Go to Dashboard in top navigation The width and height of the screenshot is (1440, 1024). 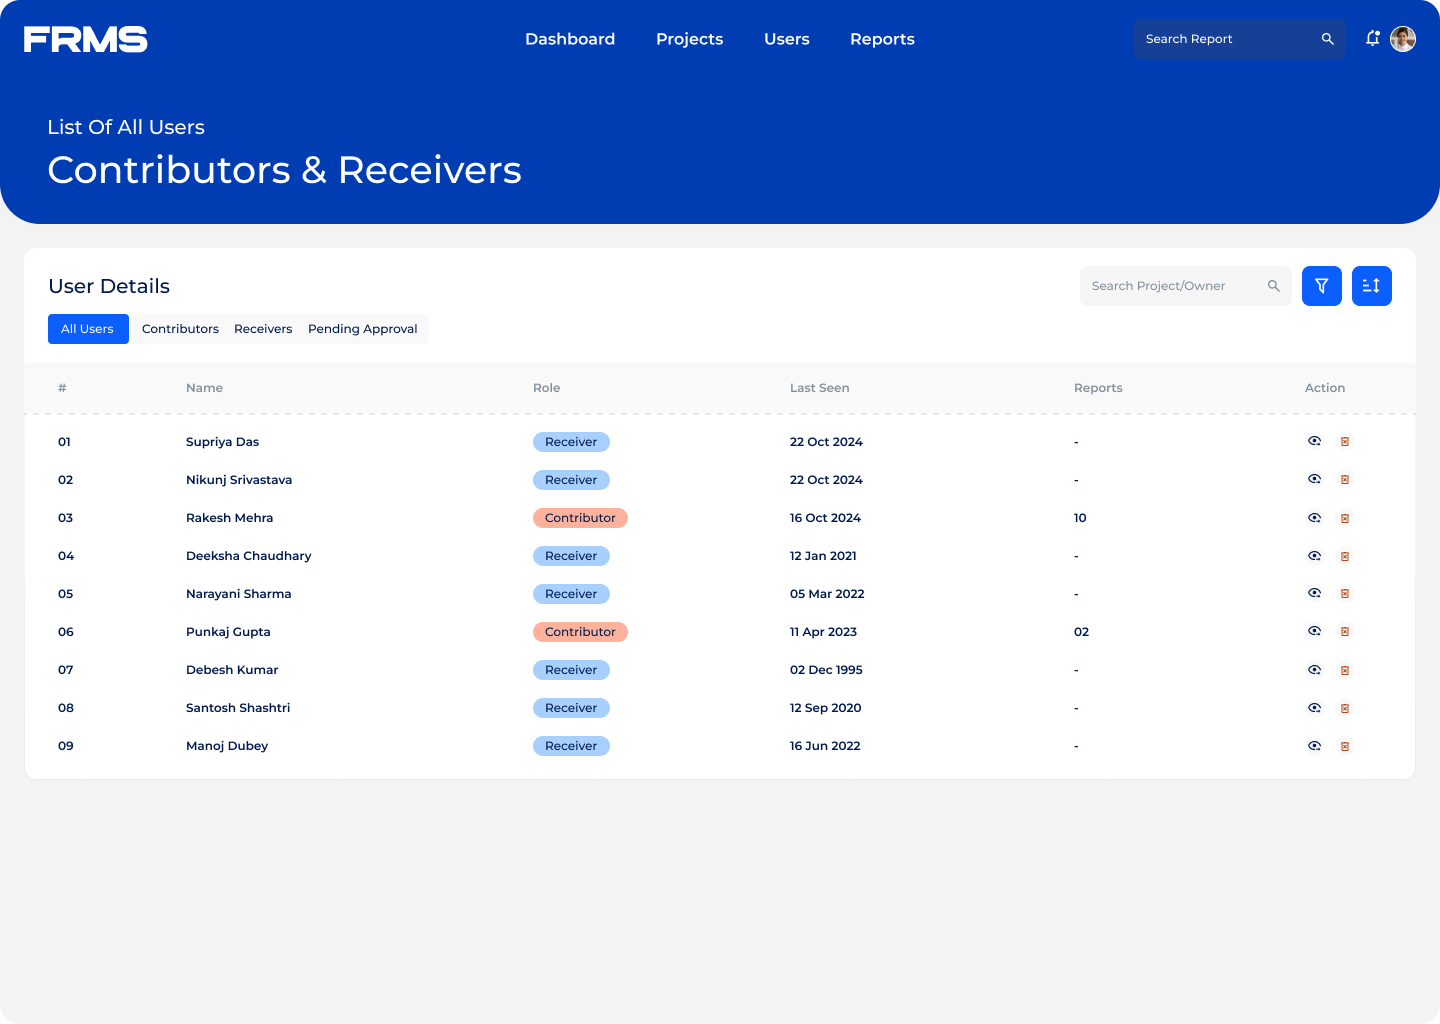pos(570,39)
